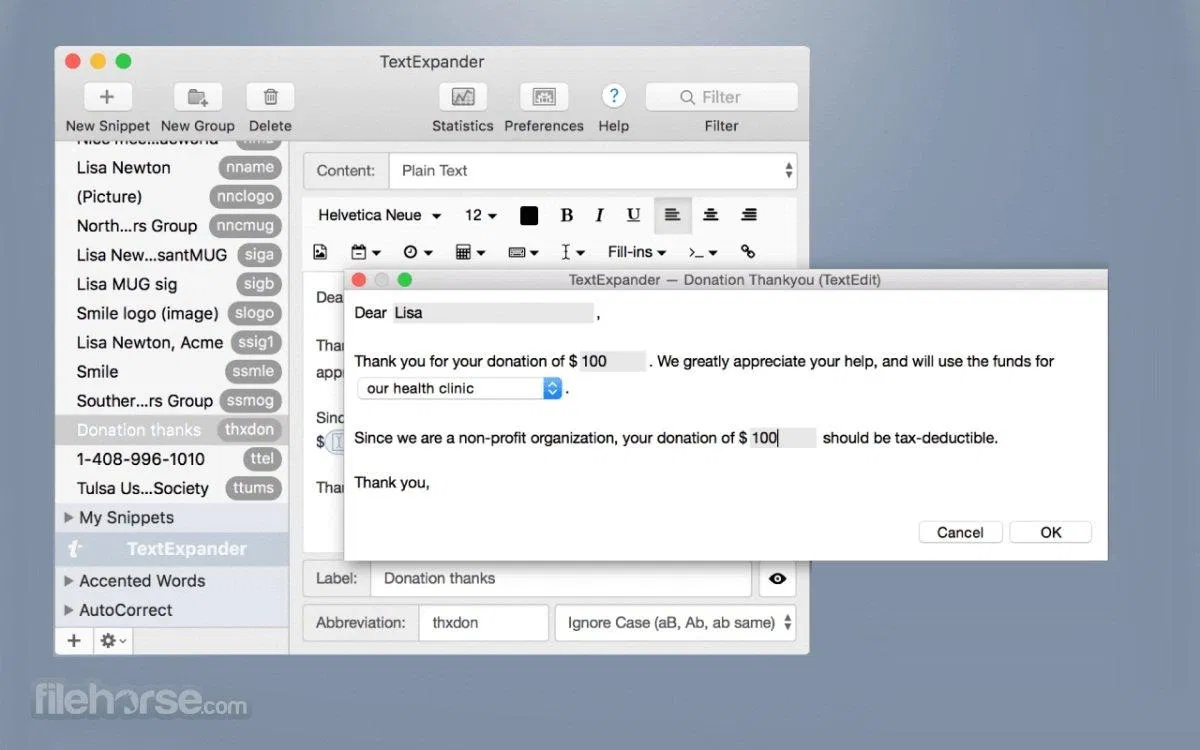
Task: Select the Smile snippet
Action: (172, 371)
